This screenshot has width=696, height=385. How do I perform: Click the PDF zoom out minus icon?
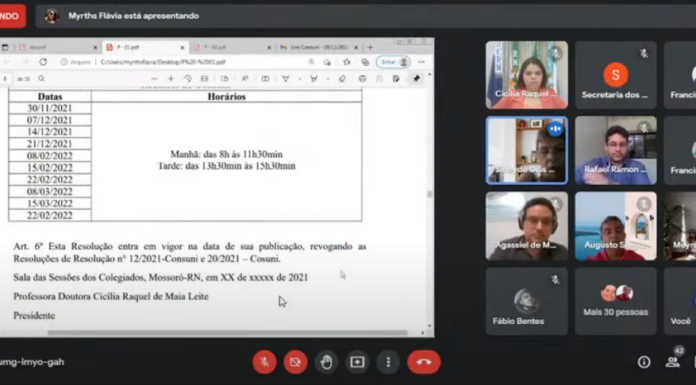point(154,79)
